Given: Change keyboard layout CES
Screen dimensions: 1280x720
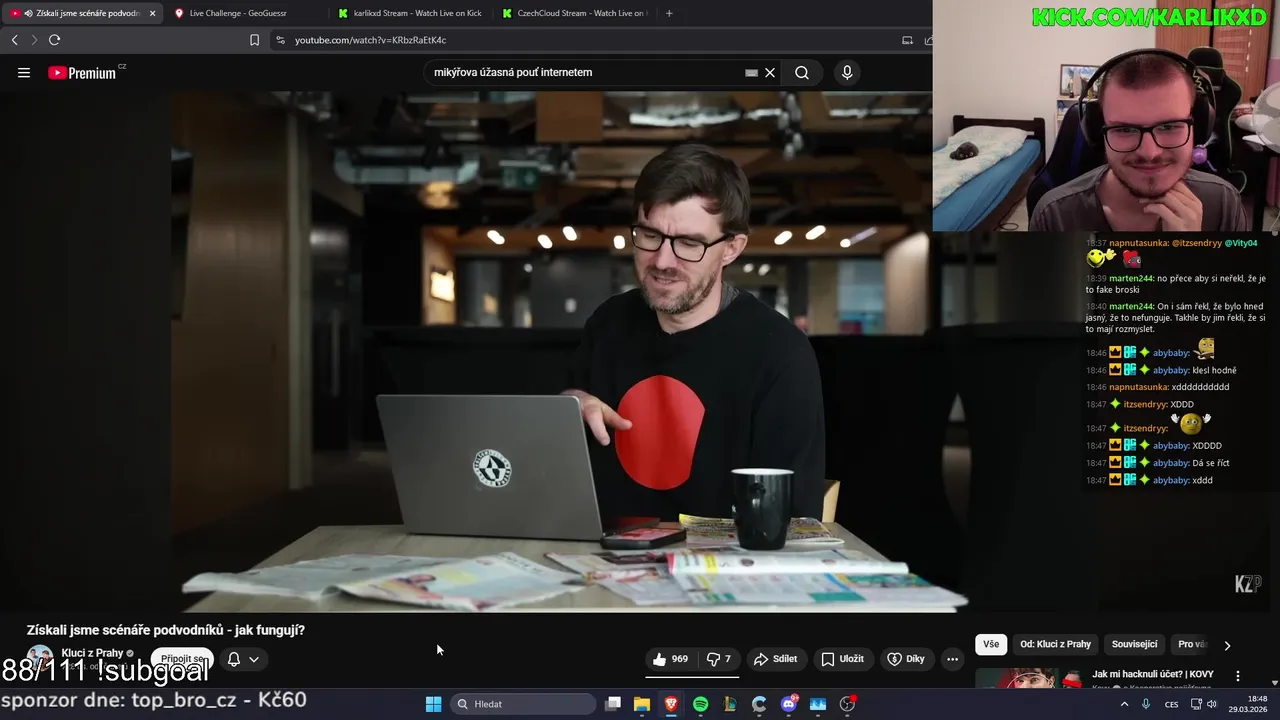Looking at the screenshot, I should (x=1171, y=704).
